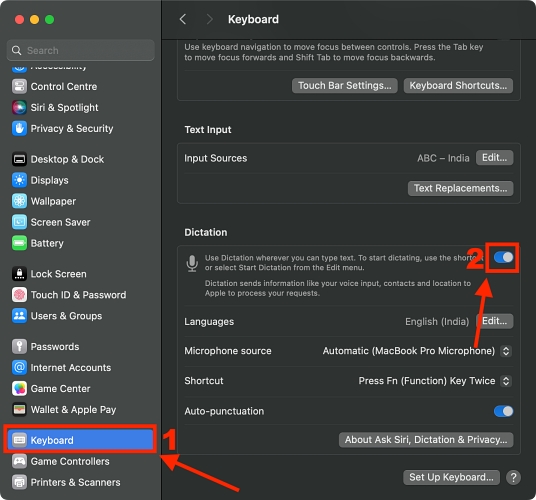Select Wallet & Apple Pay label

click(73, 409)
